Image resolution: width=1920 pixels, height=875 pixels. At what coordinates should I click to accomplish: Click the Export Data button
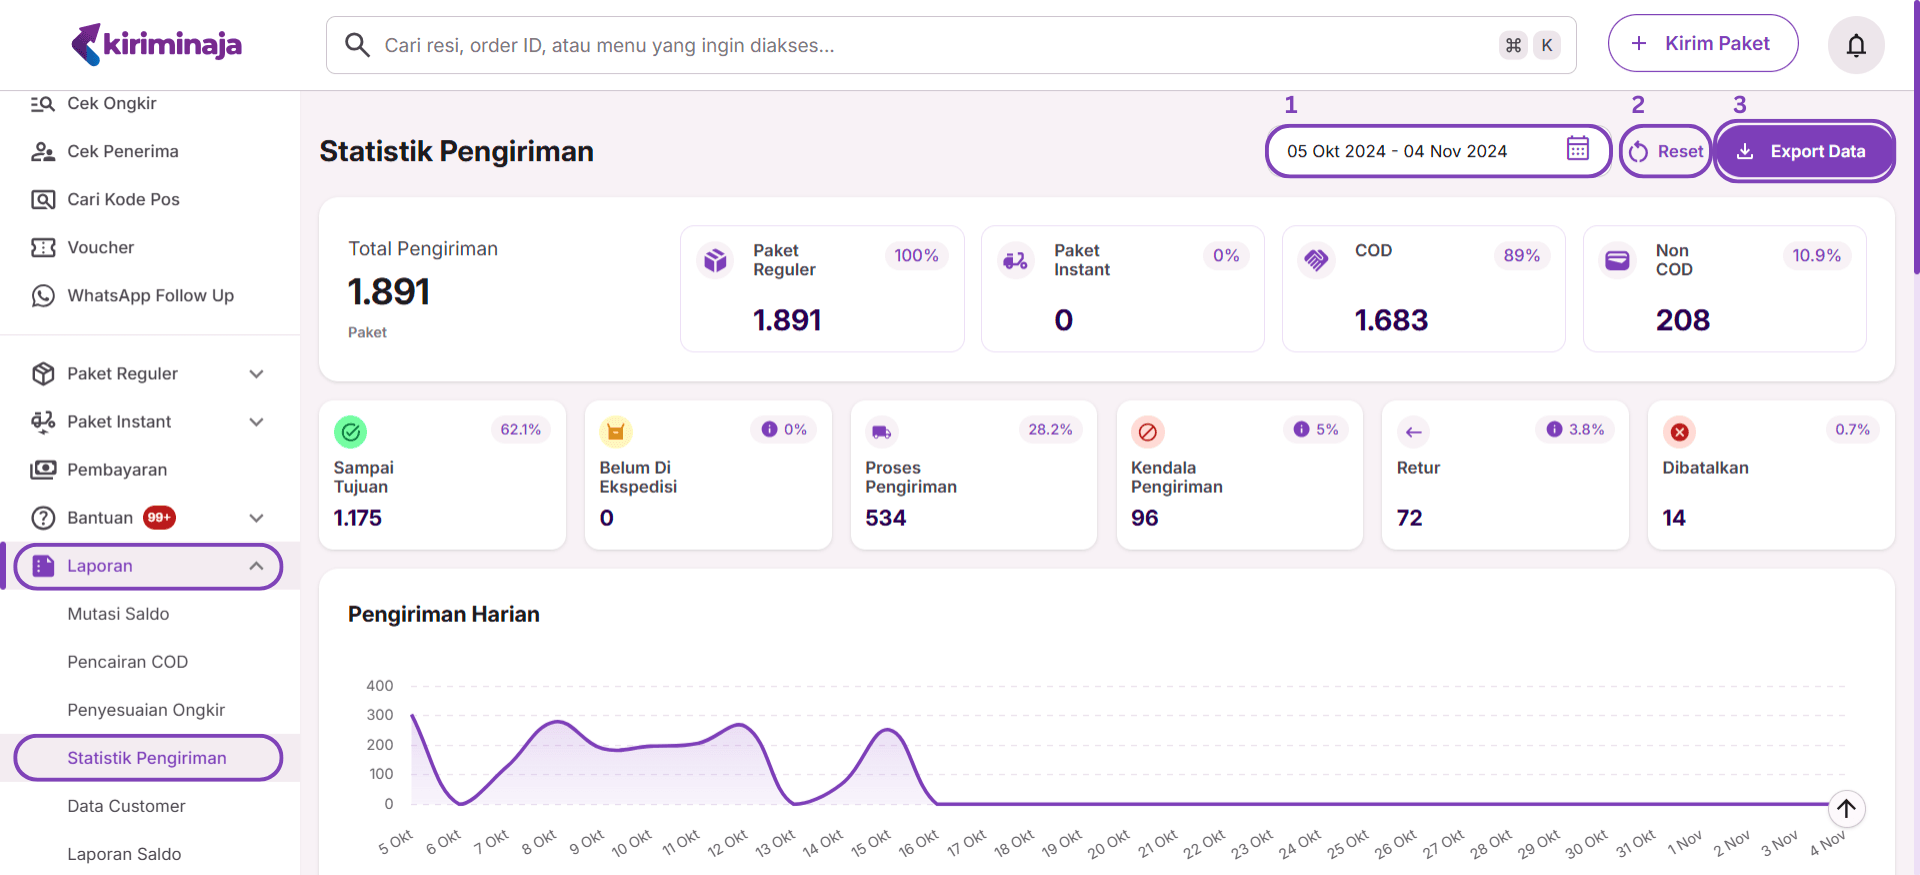pos(1803,151)
